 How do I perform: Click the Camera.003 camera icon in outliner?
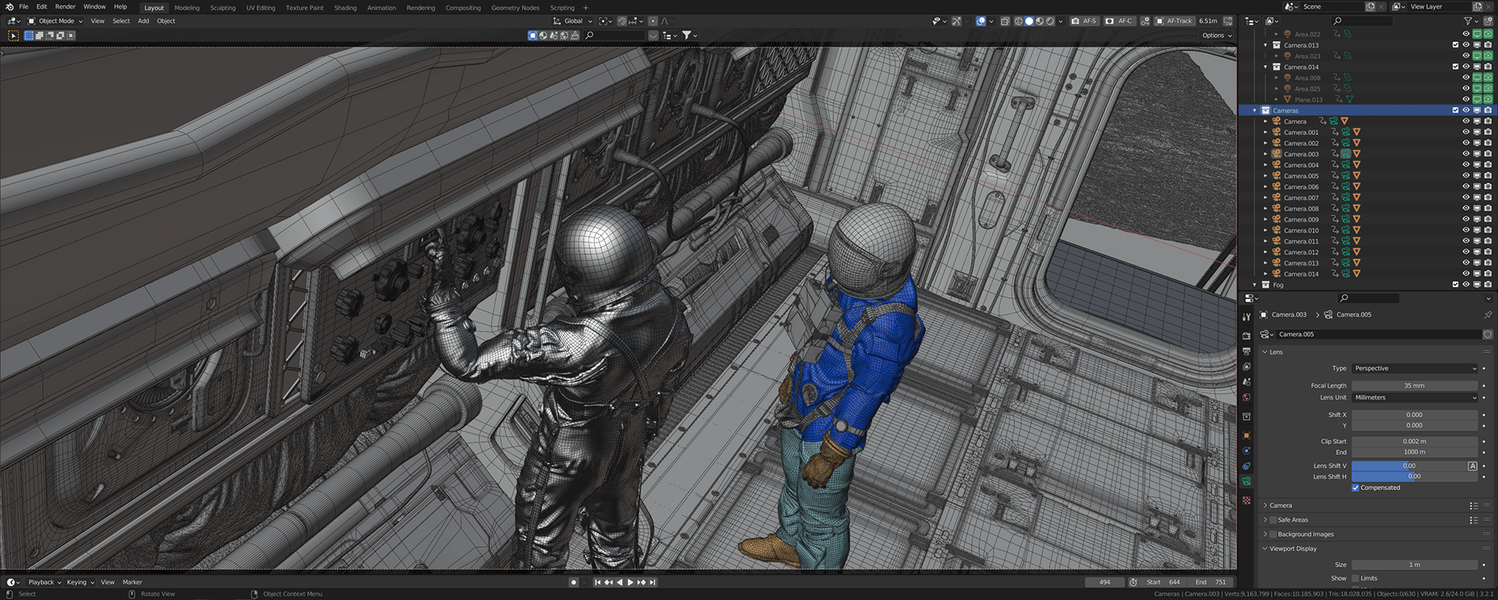point(1277,154)
